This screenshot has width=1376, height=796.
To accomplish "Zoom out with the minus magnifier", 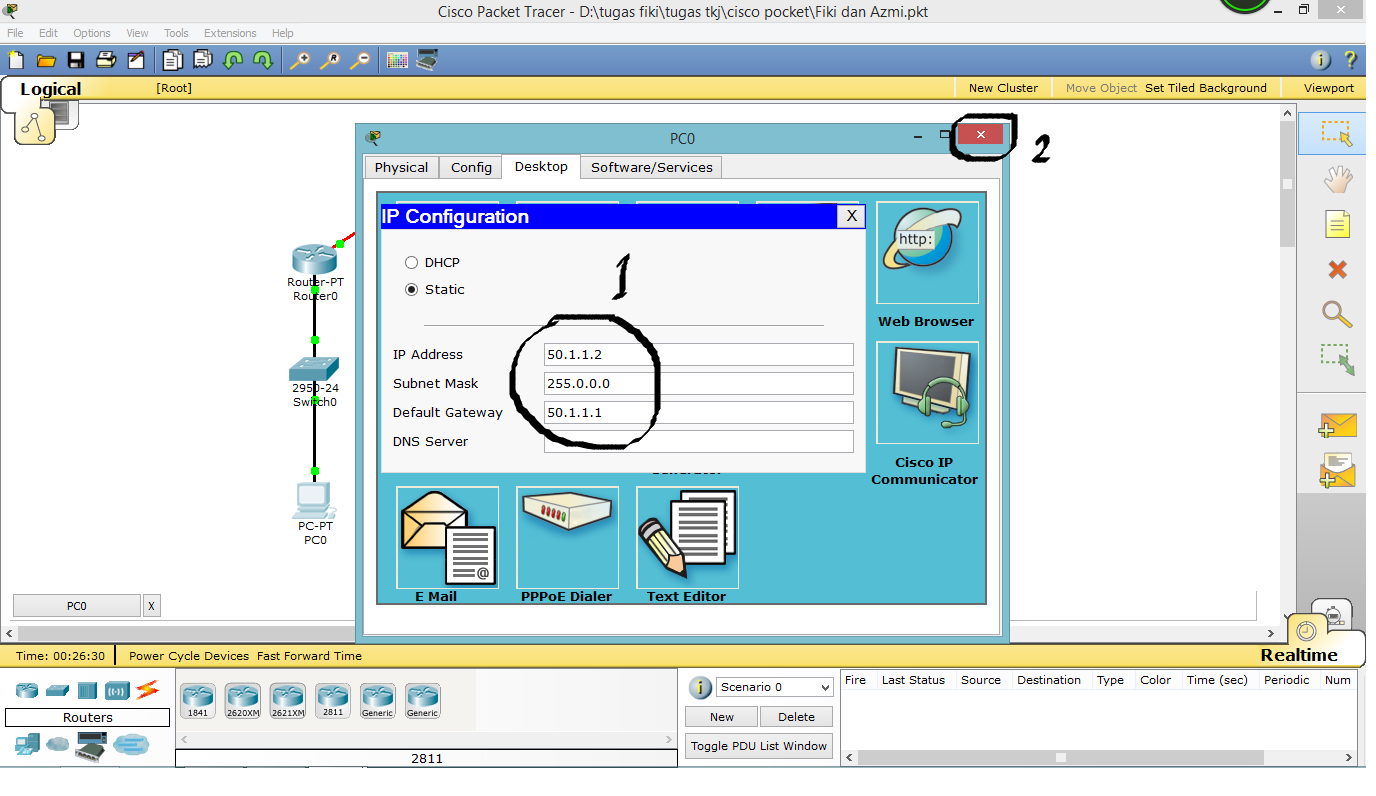I will (x=359, y=60).
